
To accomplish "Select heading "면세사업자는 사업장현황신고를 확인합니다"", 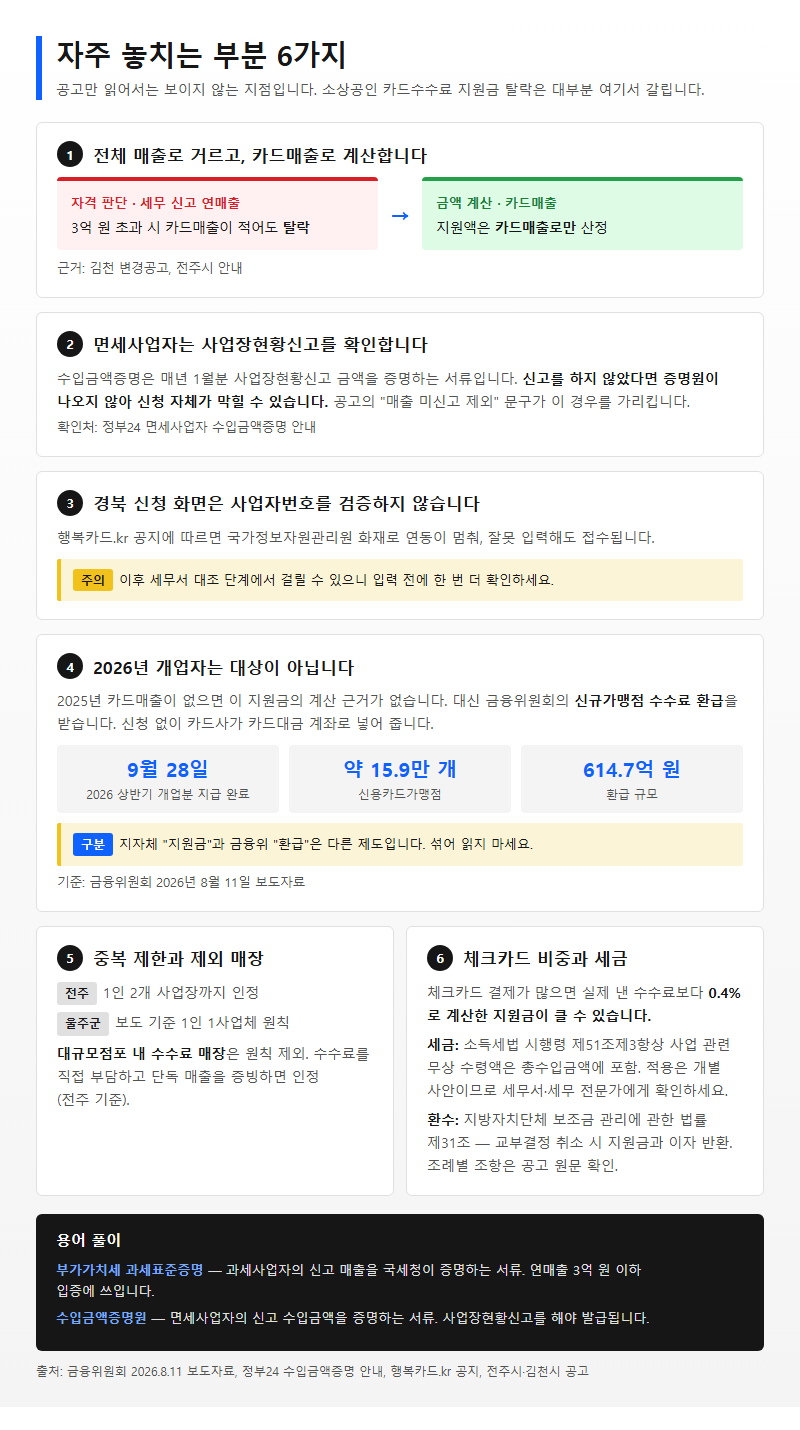I will point(260,345).
